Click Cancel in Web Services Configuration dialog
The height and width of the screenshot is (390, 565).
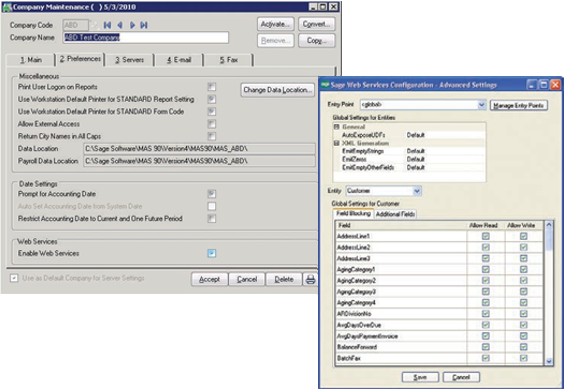[461, 377]
